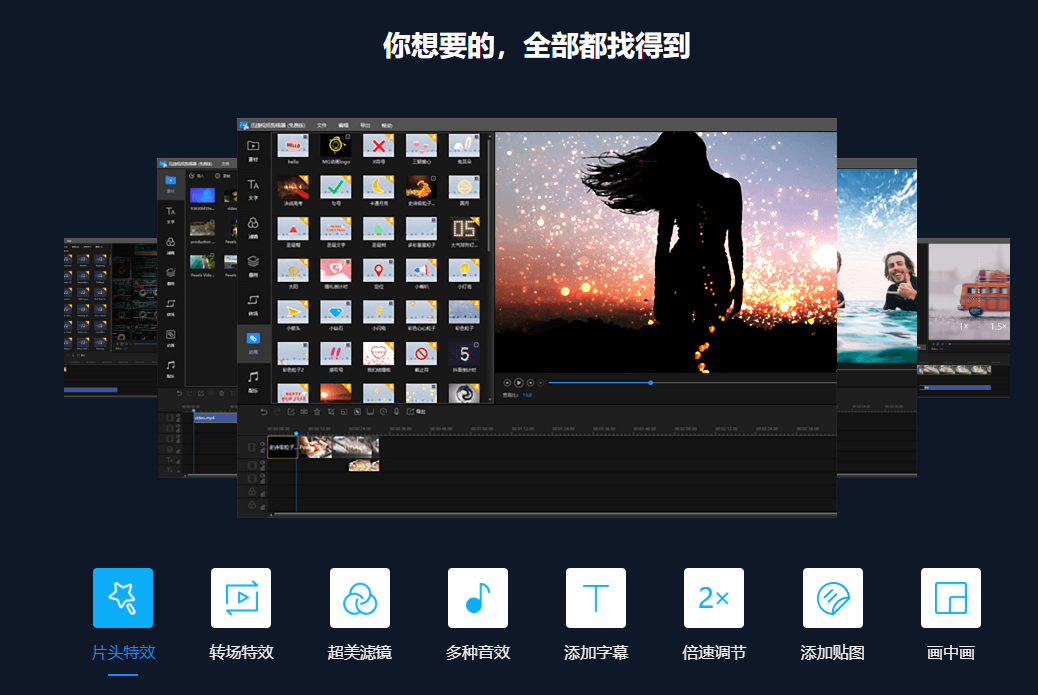Select the 添加字幕 T icon feature
This screenshot has height=695, width=1038.
596,615
